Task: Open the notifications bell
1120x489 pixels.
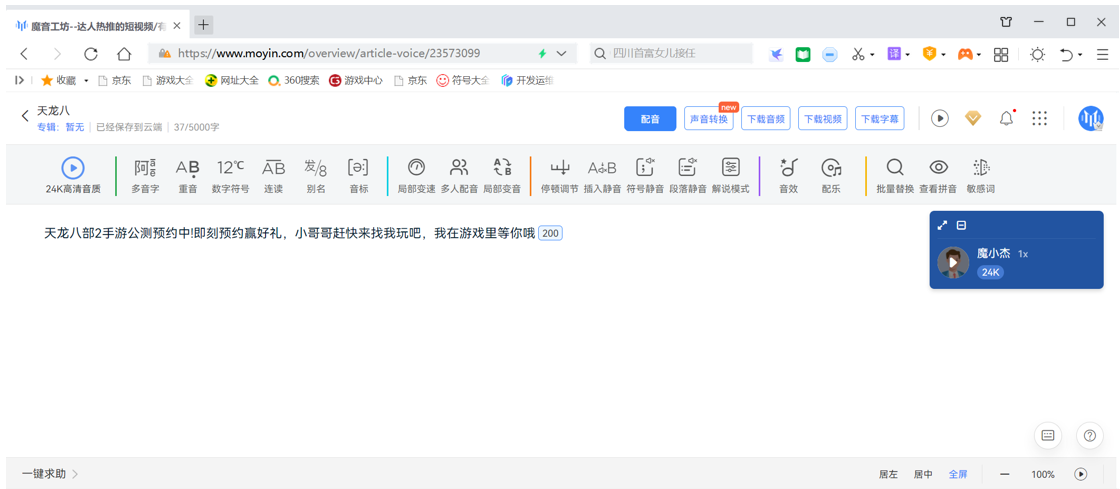Action: (1006, 119)
